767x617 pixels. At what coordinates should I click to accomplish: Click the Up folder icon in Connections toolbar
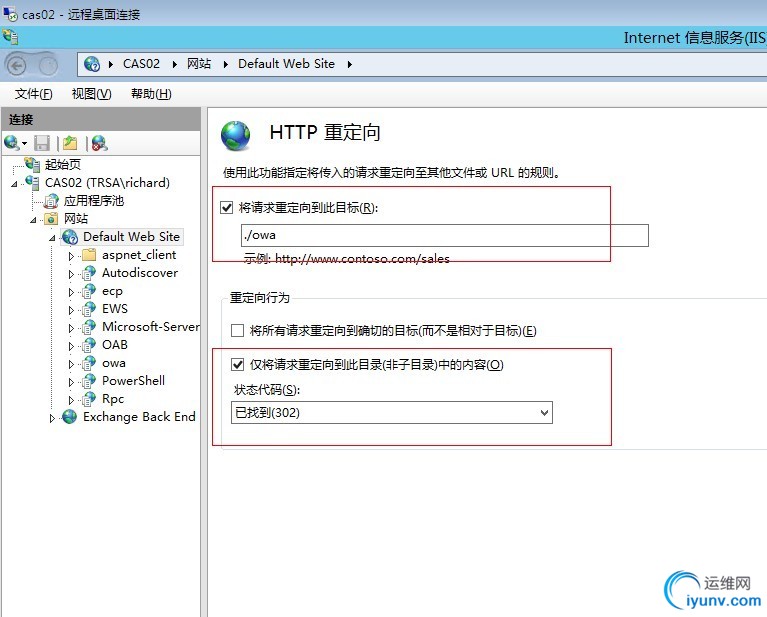(70, 143)
